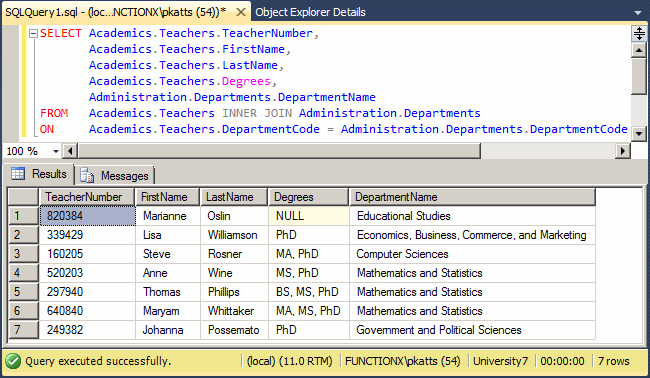Click the green query success checkmark icon
The image size is (650, 378).
click(x=13, y=361)
